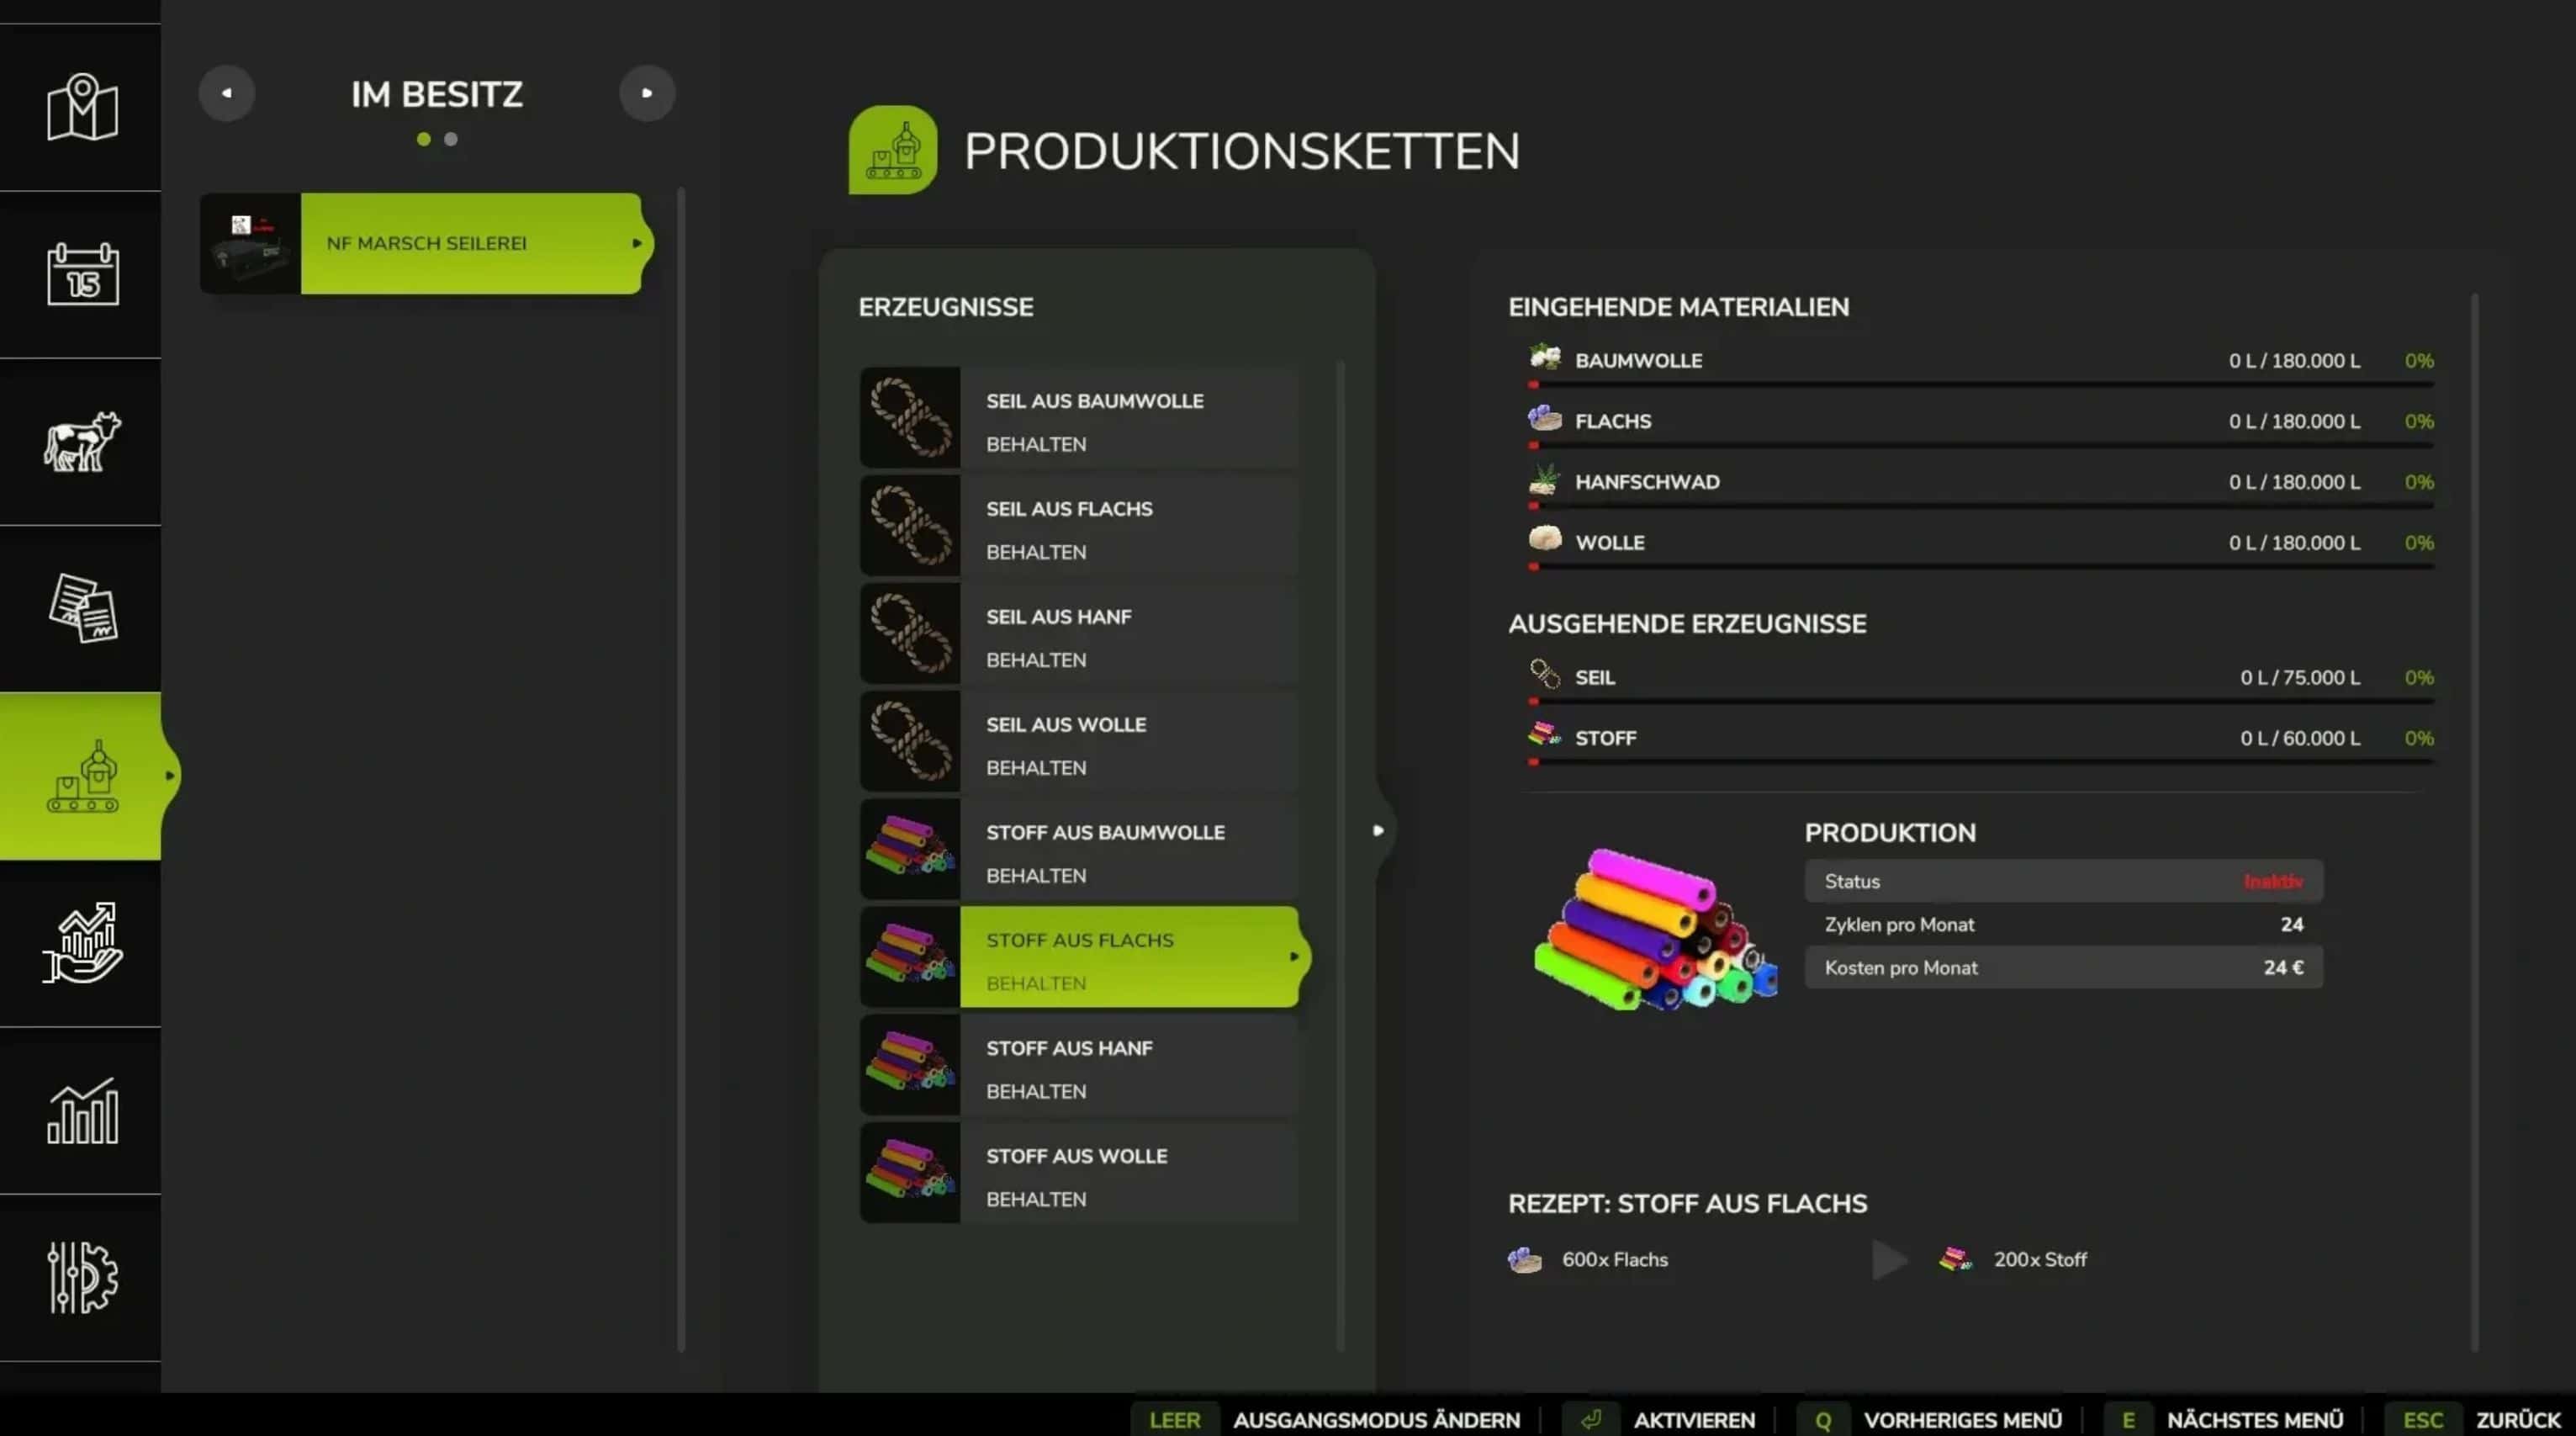The height and width of the screenshot is (1436, 2576).
Task: Open the prices hand-chart sidebar icon
Action: coord(82,943)
